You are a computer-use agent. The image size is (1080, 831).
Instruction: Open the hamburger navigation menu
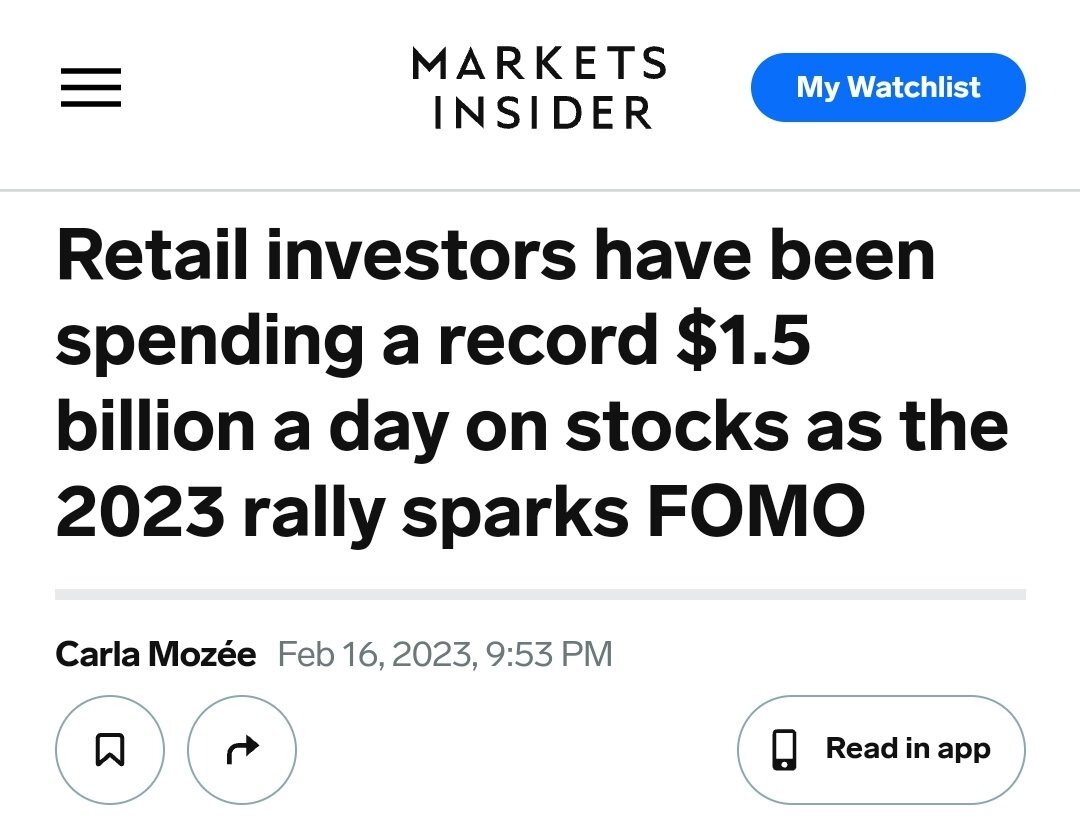[91, 88]
